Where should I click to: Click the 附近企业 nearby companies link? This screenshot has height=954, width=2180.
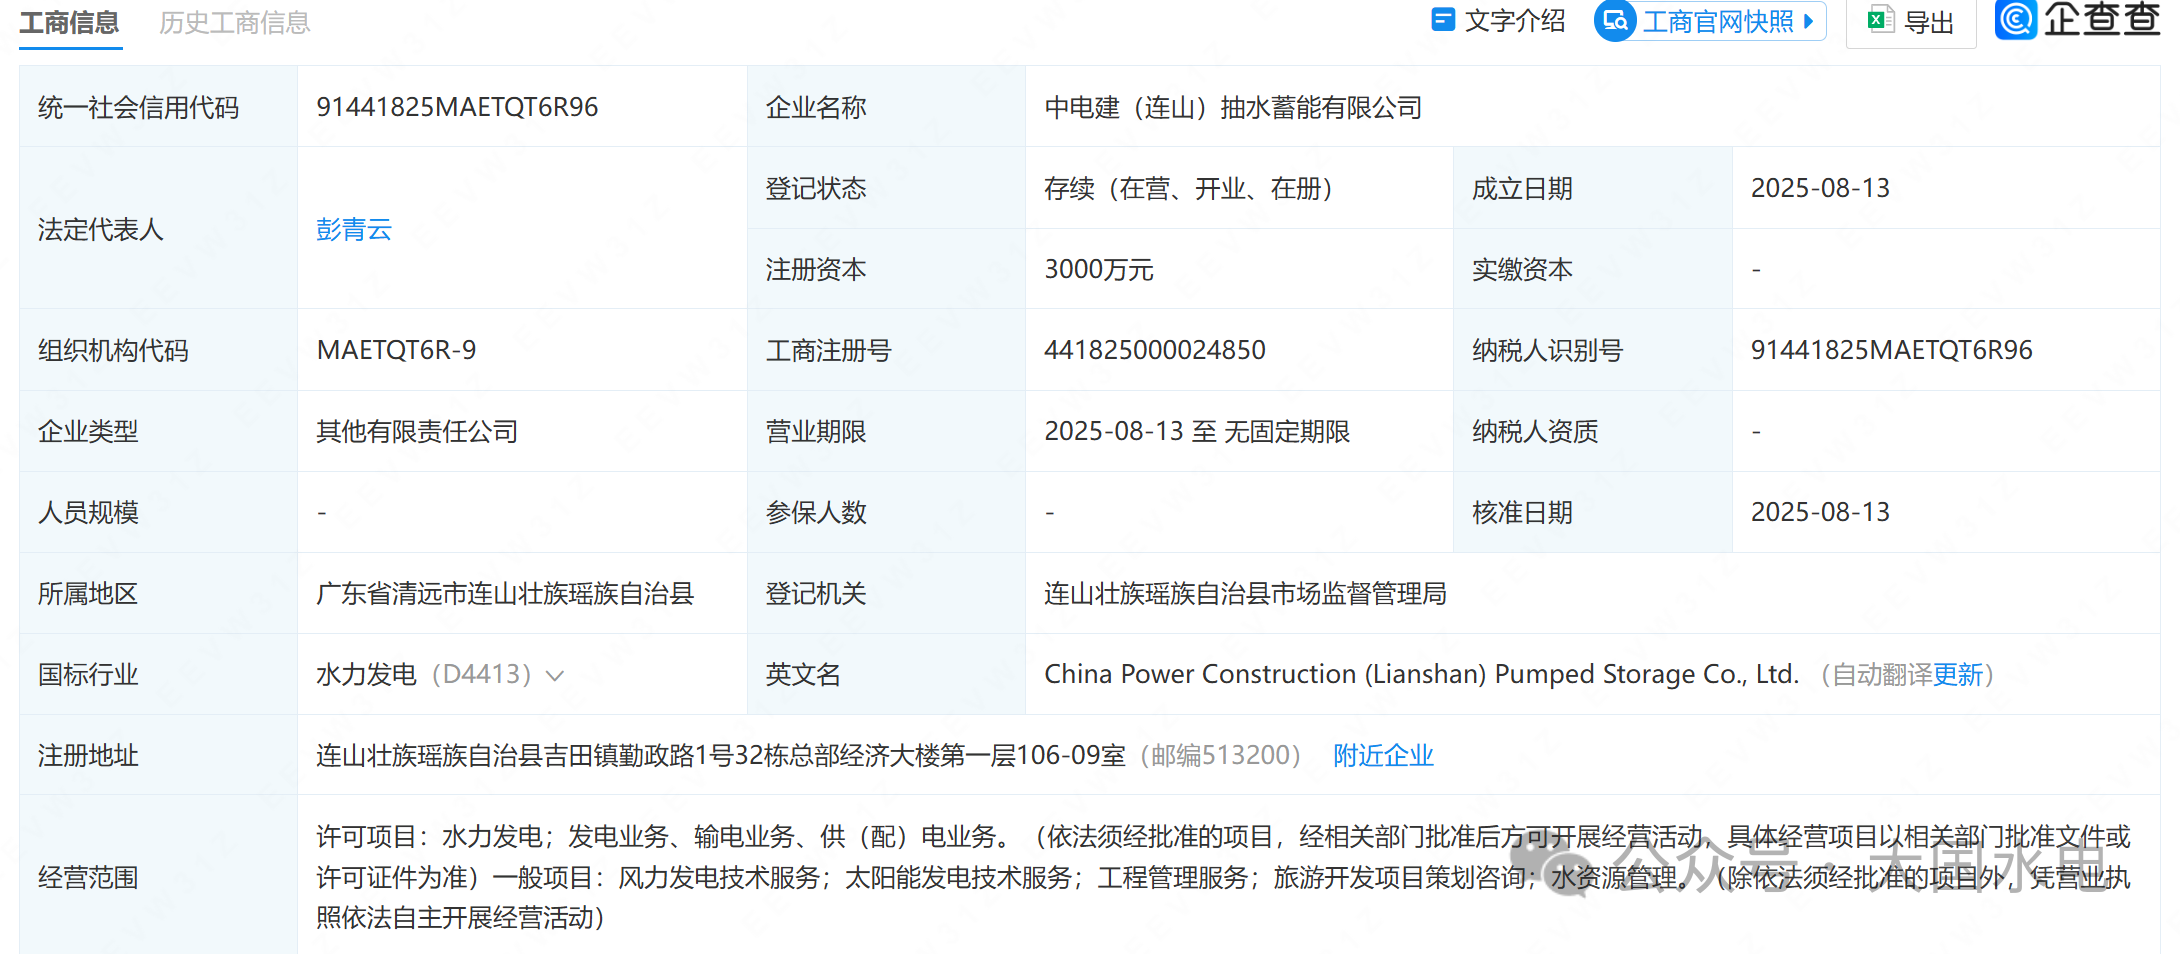[x=1382, y=756]
